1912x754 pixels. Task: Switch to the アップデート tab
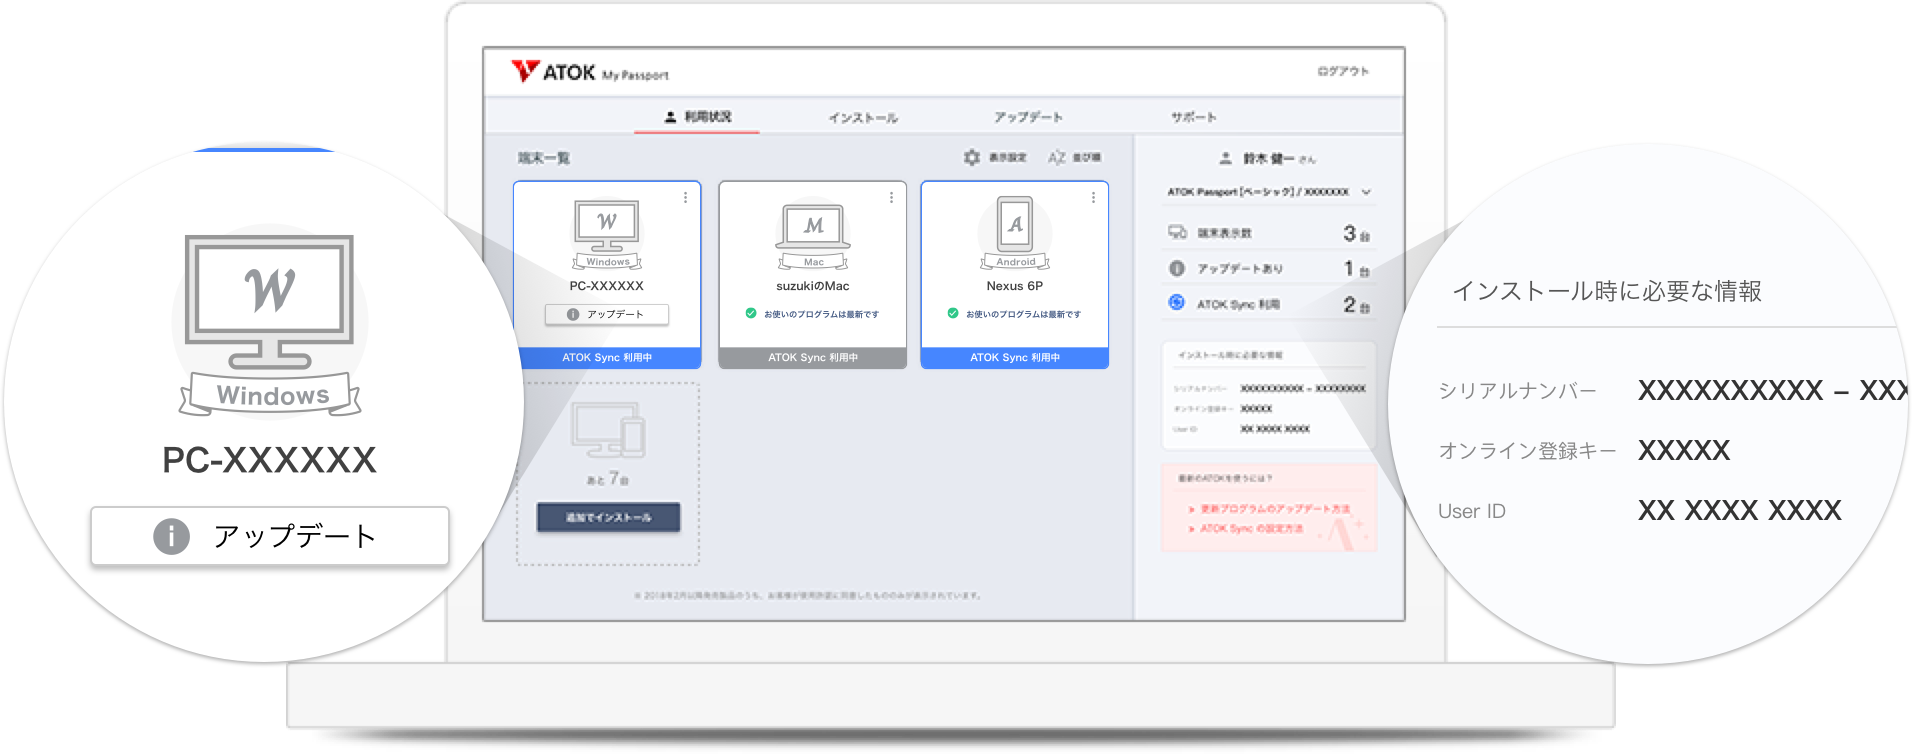click(1028, 117)
